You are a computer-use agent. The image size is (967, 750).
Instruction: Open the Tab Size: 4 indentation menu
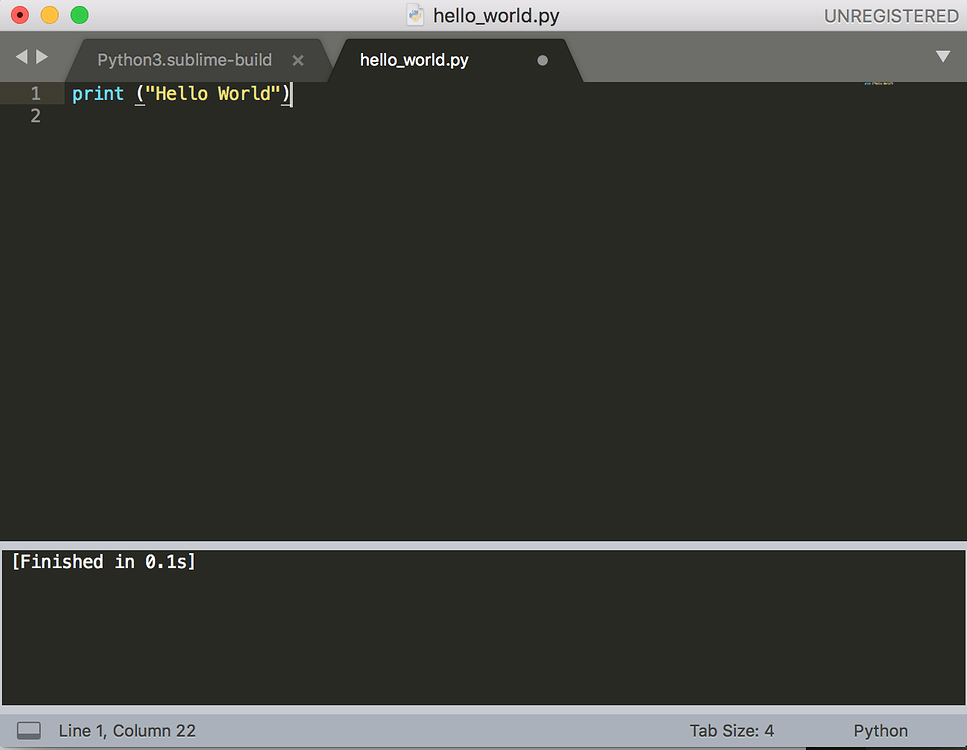pyautogui.click(x=733, y=730)
